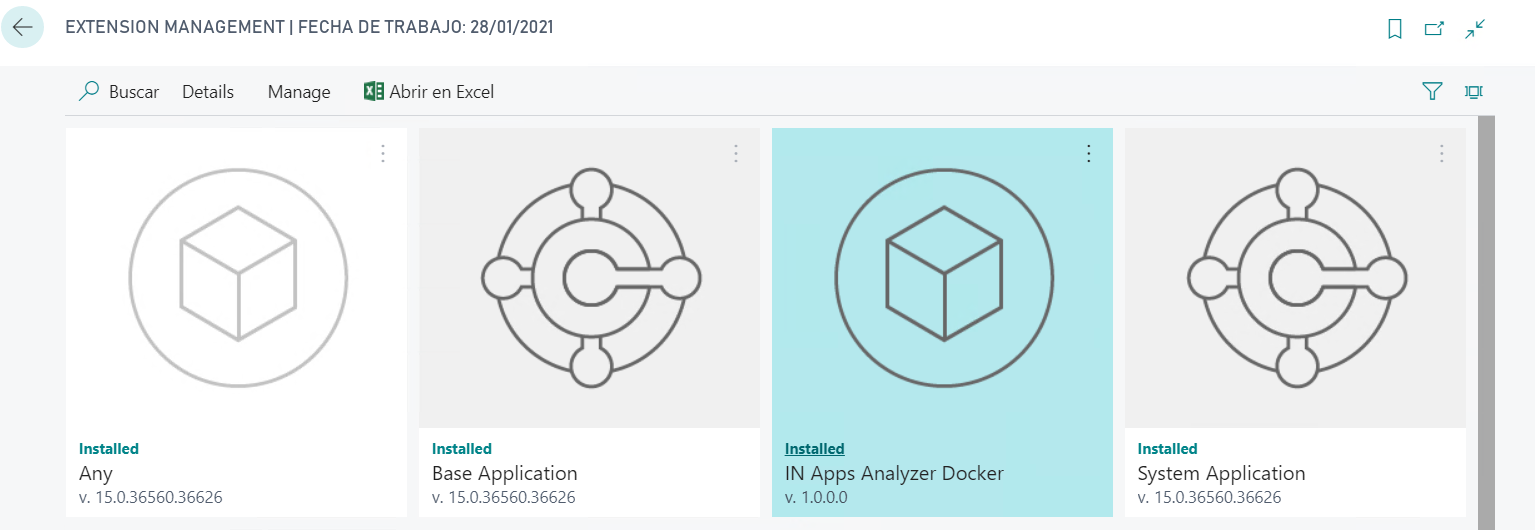Open three-dot menu on IN Apps Analyzer Docker
The width and height of the screenshot is (1535, 530).
click(1089, 153)
